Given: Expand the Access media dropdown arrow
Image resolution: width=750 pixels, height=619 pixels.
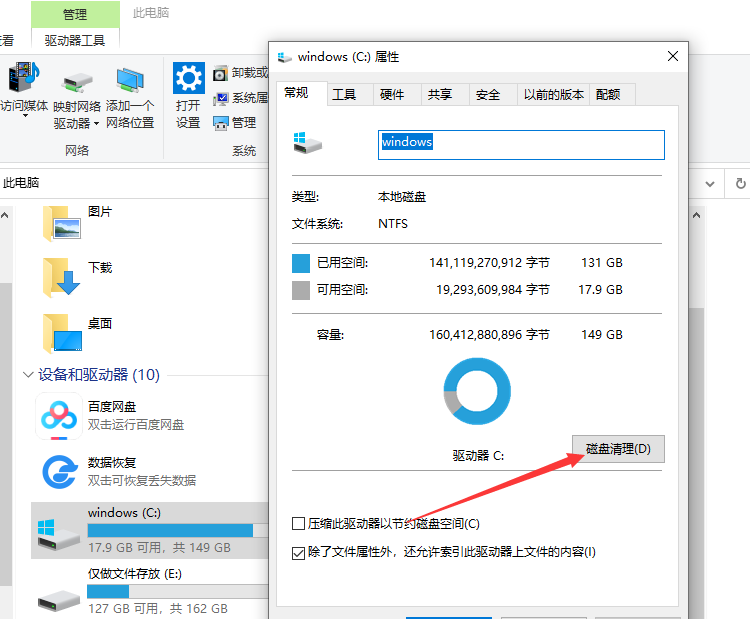Looking at the screenshot, I should click(x=25, y=116).
